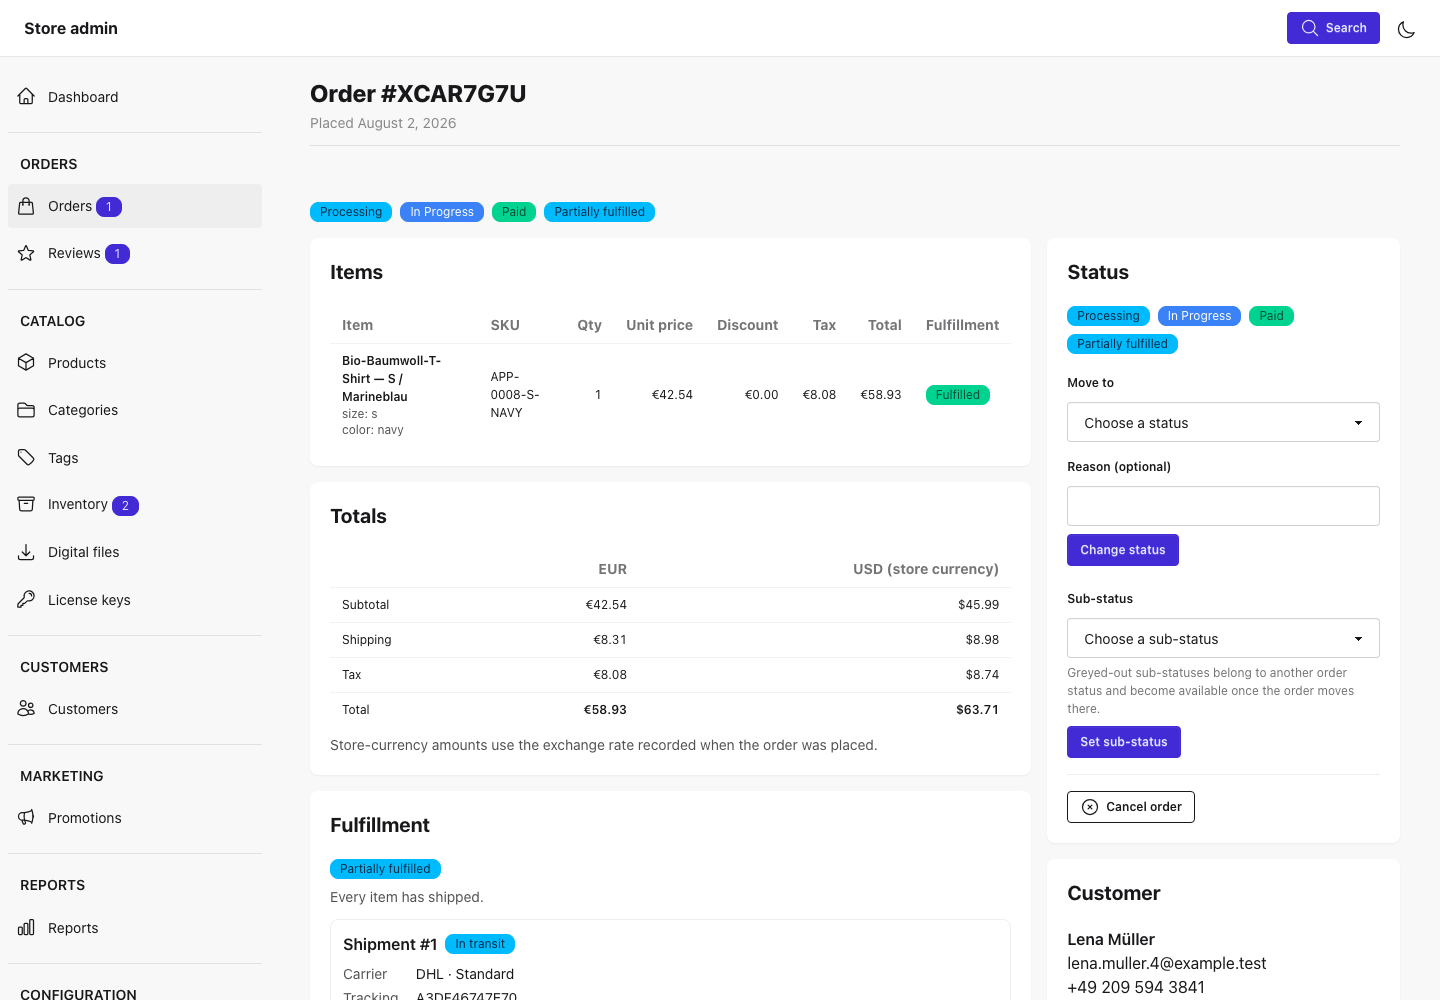Click the Order #XCAR7G7U heading
This screenshot has width=1440, height=1000.
[x=418, y=94]
